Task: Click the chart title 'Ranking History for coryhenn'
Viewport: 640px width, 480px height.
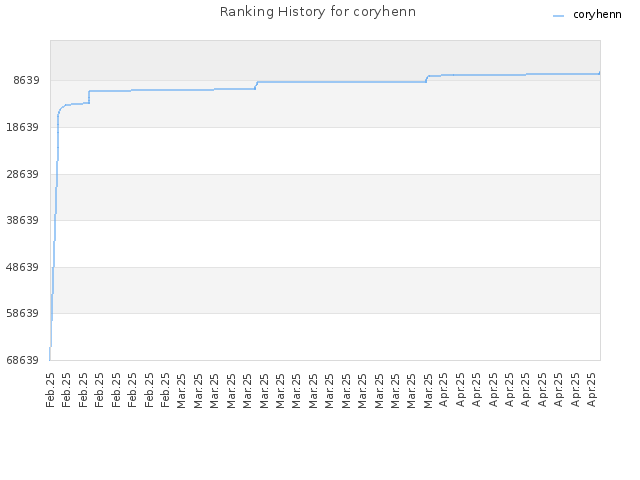Action: 318,12
